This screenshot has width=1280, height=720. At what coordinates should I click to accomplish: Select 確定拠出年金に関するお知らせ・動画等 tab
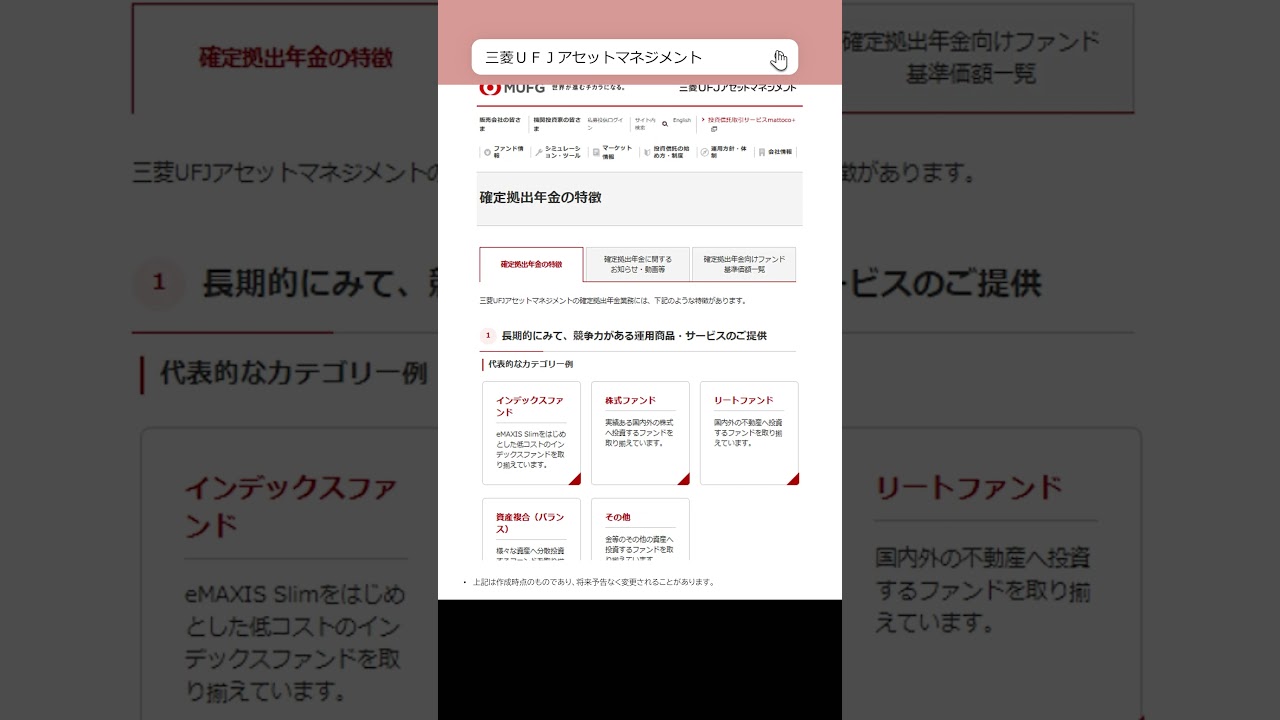pyautogui.click(x=638, y=265)
